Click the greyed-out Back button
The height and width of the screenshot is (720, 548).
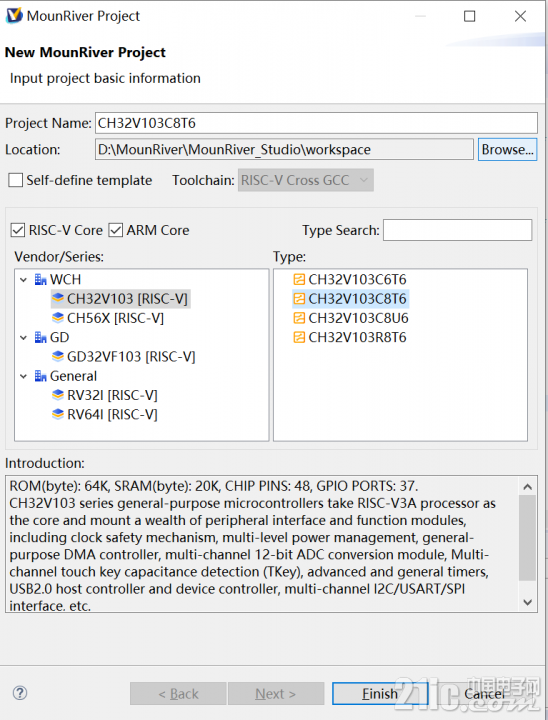point(178,693)
